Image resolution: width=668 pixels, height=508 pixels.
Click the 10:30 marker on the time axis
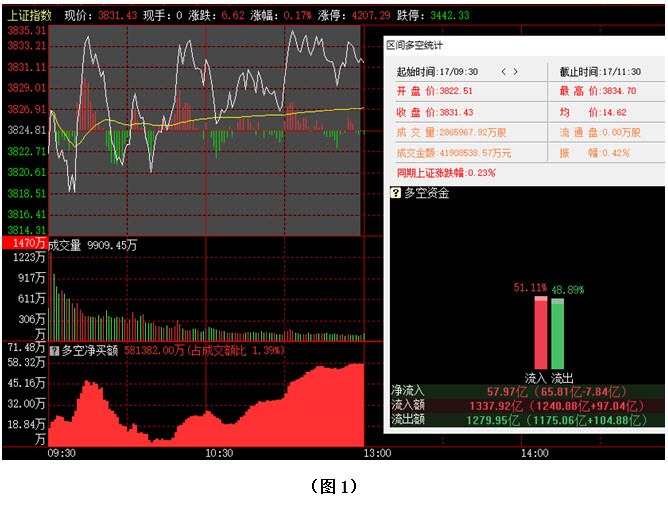[218, 453]
